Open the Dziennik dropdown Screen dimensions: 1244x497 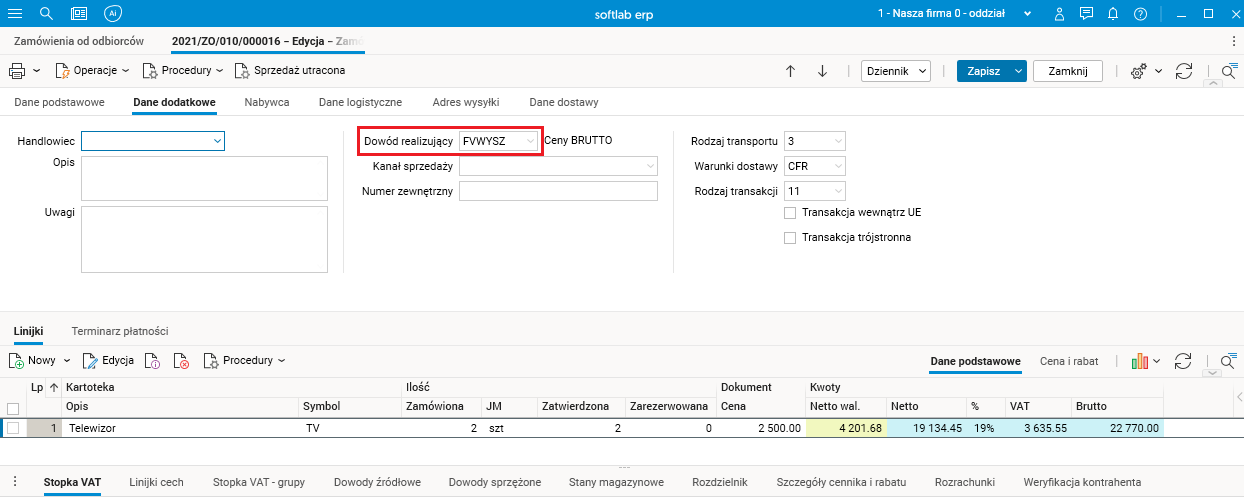tap(896, 71)
